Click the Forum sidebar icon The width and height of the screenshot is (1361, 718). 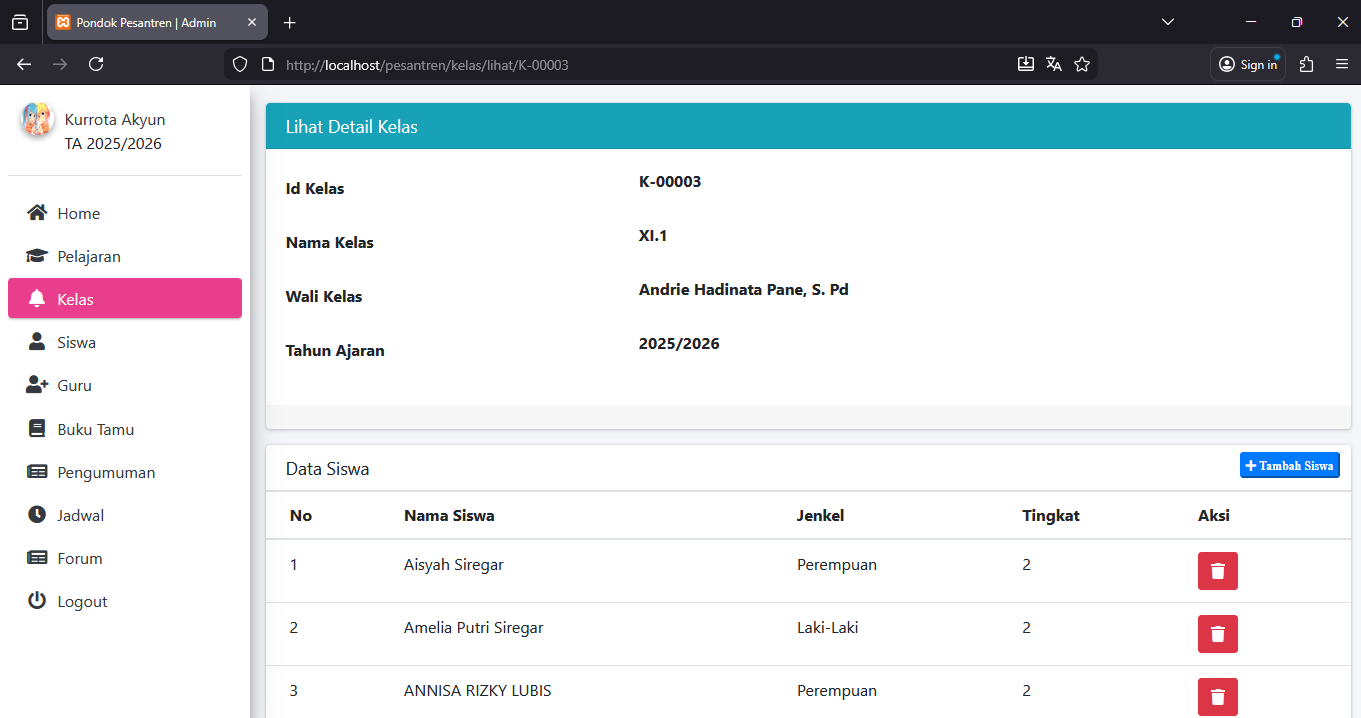tap(37, 558)
